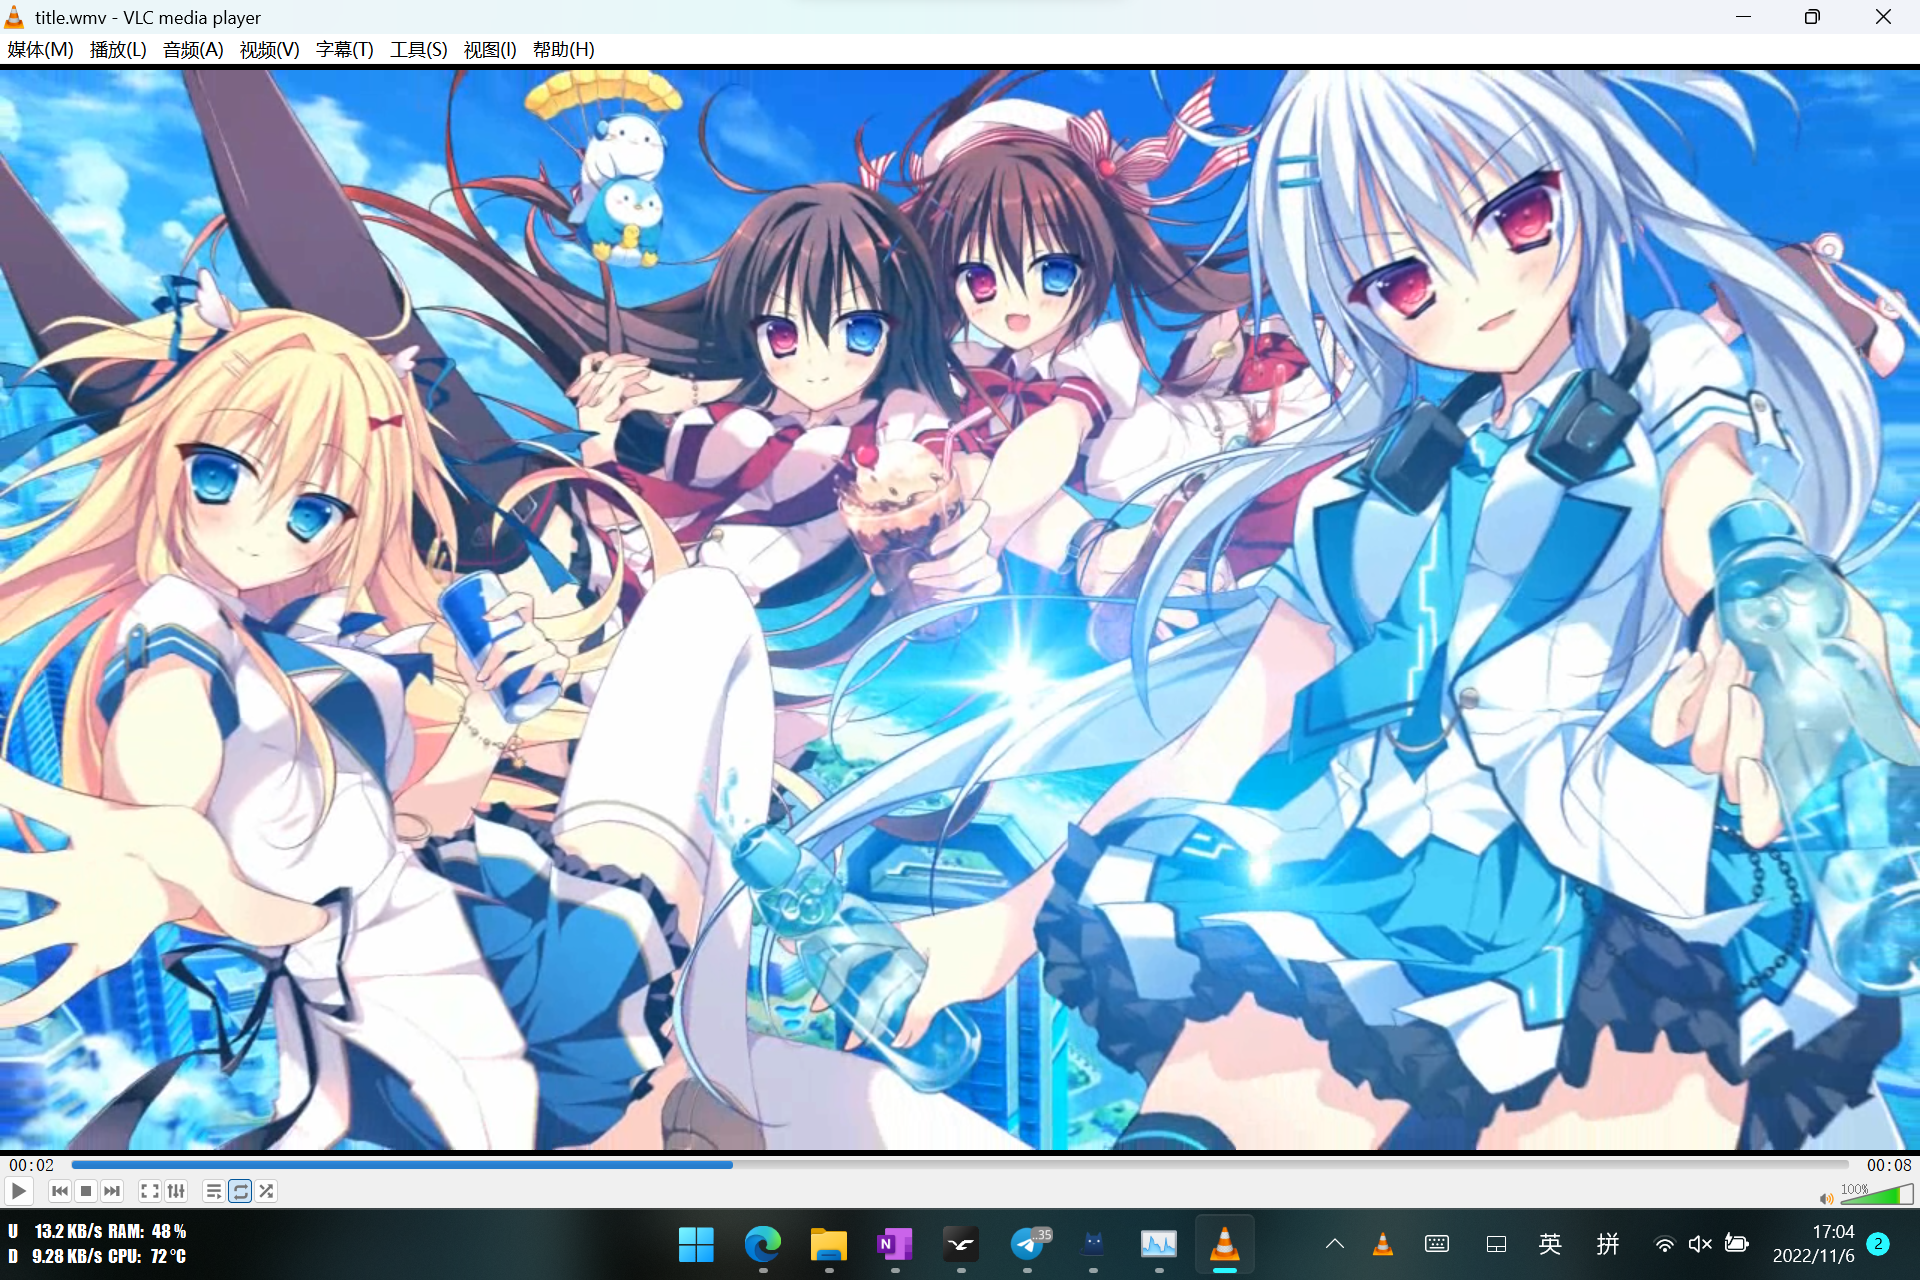Open extended settings equalizer icon
This screenshot has width=1920, height=1280.
(176, 1191)
